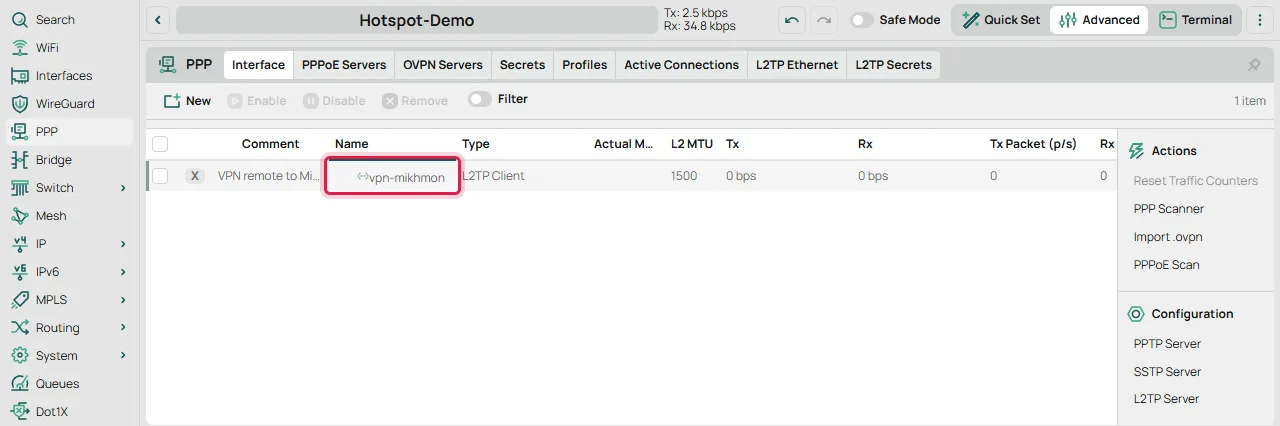Switch to the PPPoE Servers tab
This screenshot has height=426, width=1280.
pos(344,65)
